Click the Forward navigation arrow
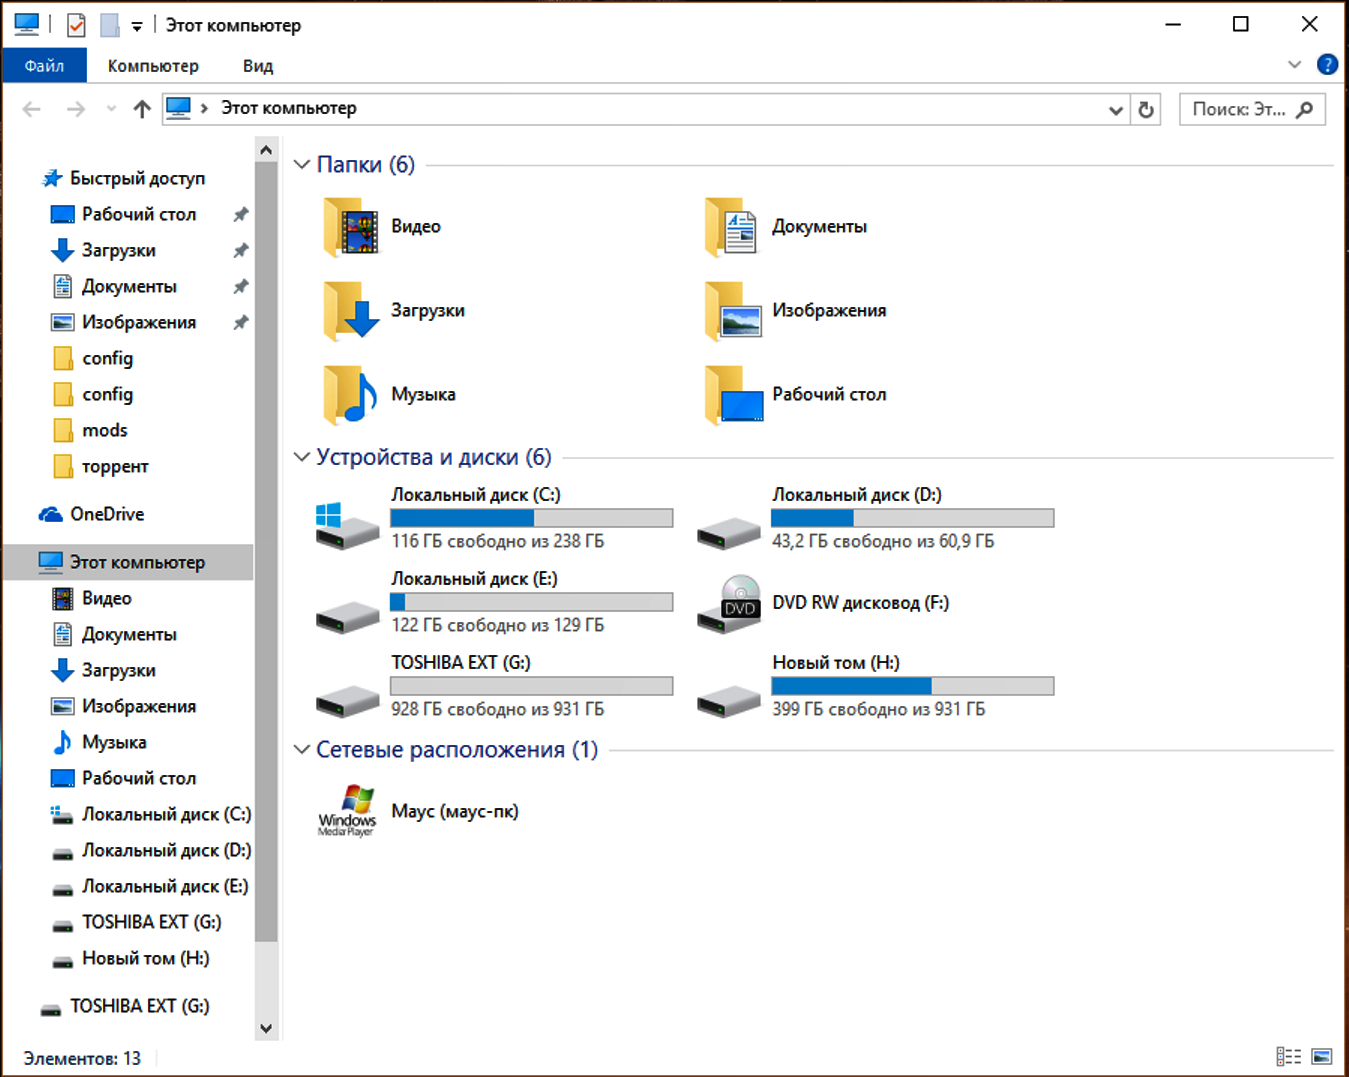 pyautogui.click(x=76, y=109)
